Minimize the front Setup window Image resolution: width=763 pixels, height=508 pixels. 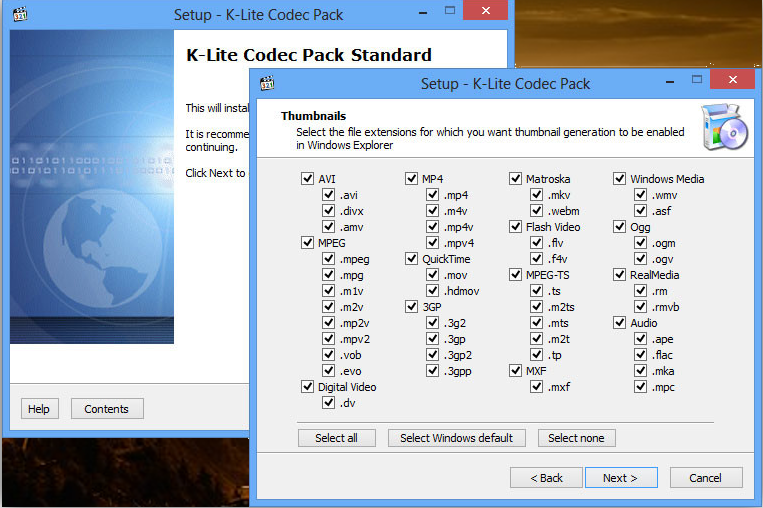[x=670, y=80]
